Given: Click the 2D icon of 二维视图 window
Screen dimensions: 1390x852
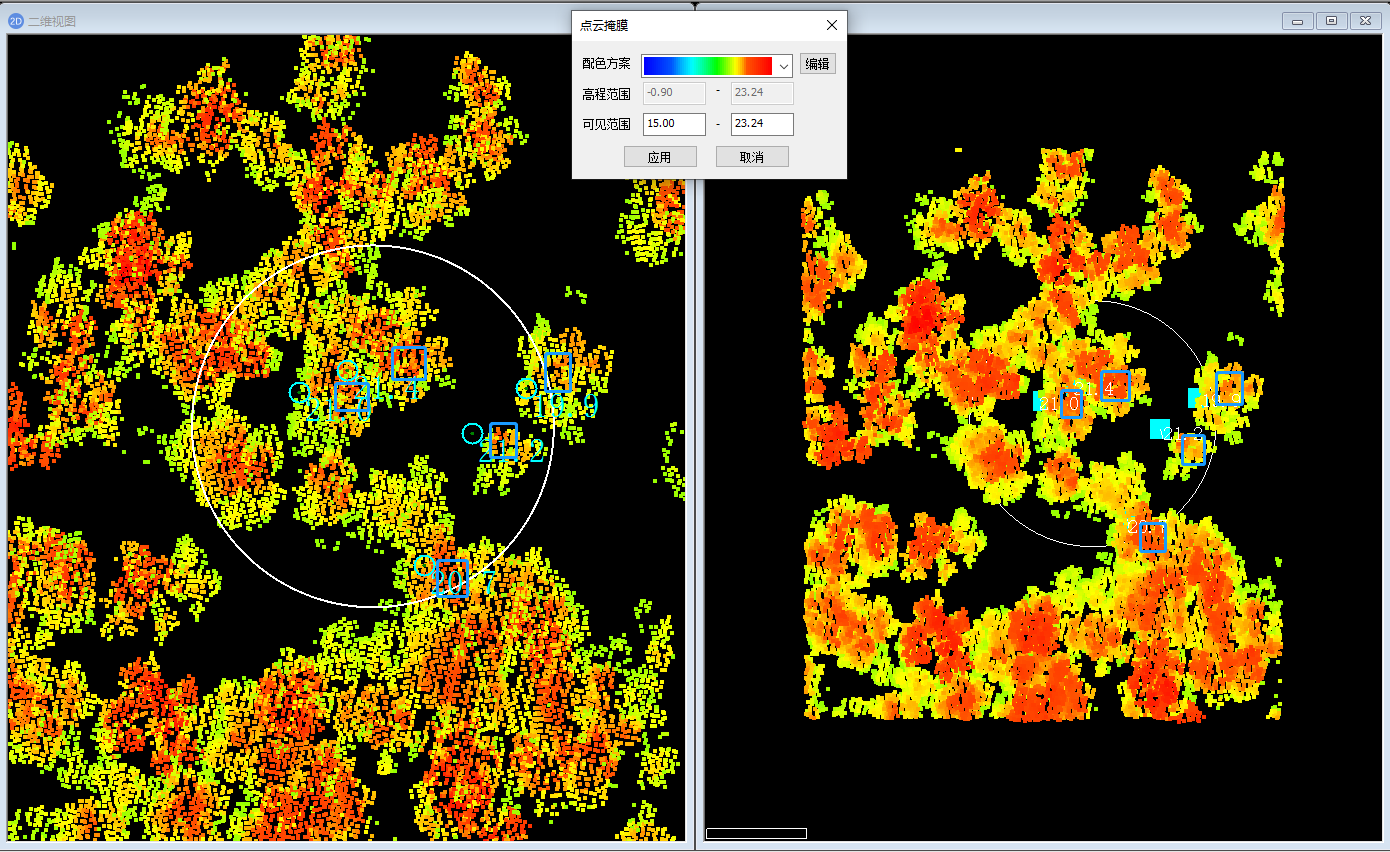Looking at the screenshot, I should click(x=15, y=21).
